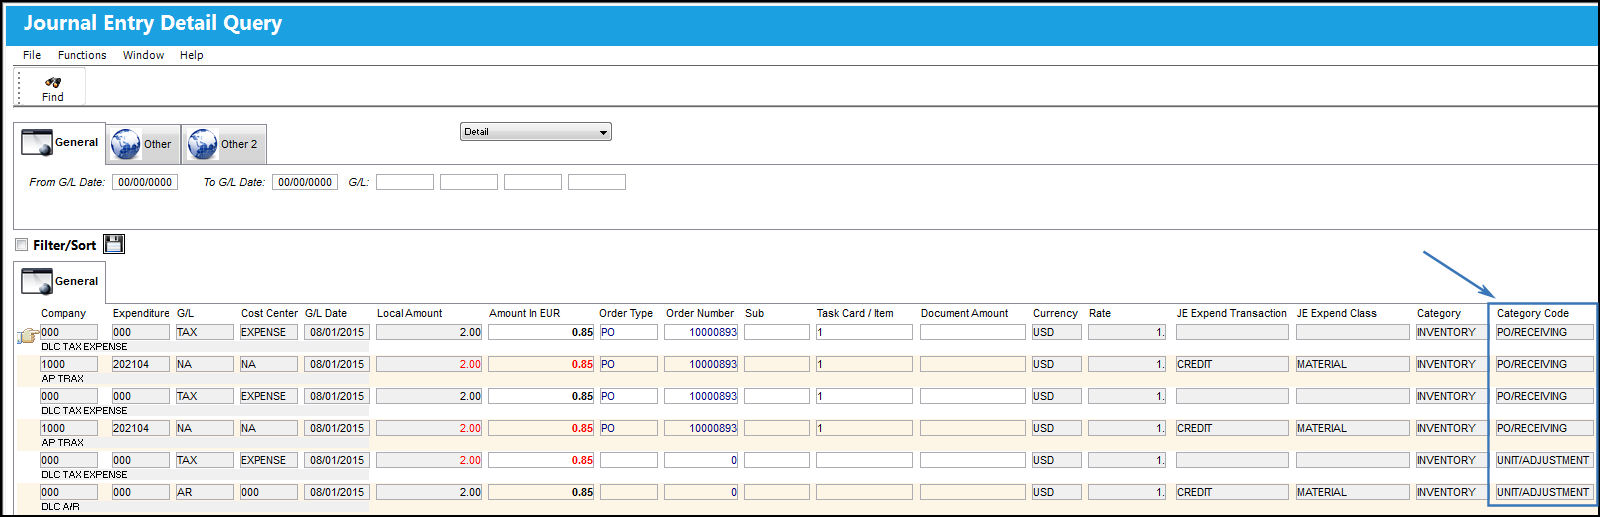Image resolution: width=1600 pixels, height=517 pixels.
Task: Click the Find binoculars icon
Action: tap(53, 82)
